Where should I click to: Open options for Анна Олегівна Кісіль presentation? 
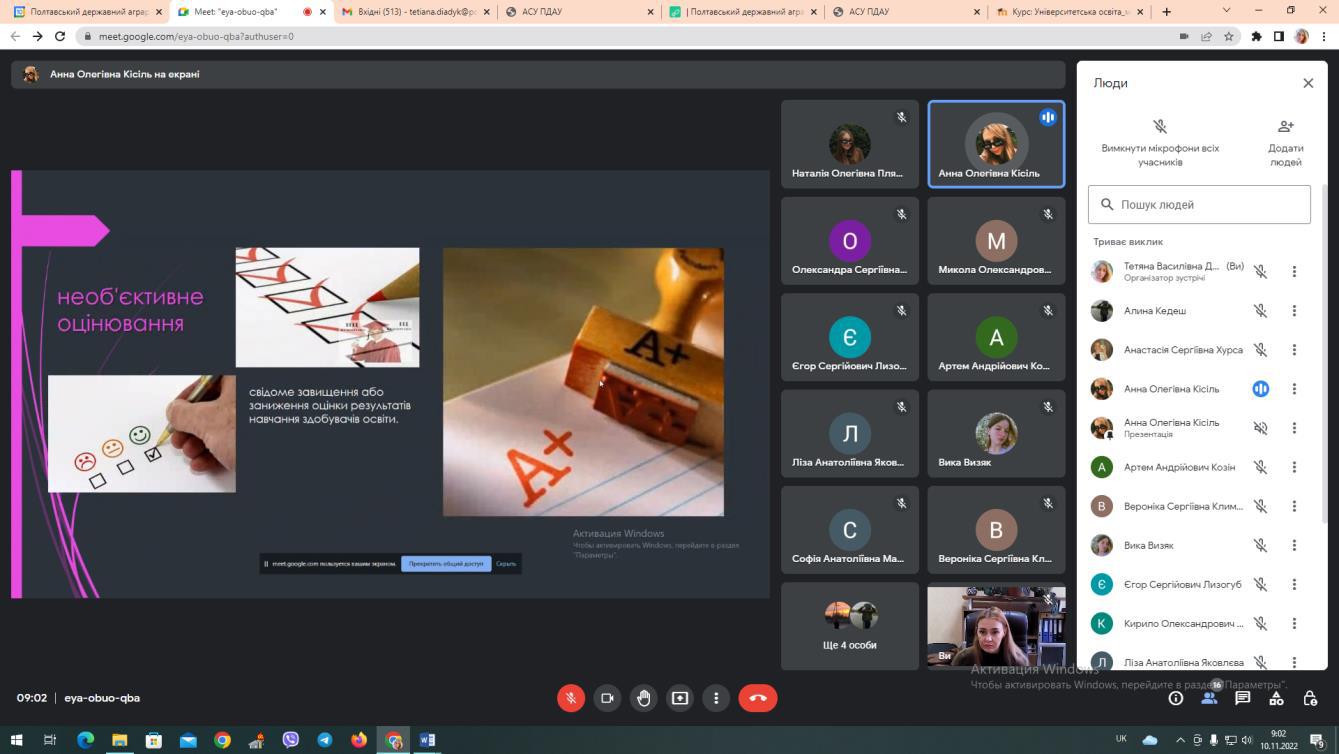(x=1294, y=428)
